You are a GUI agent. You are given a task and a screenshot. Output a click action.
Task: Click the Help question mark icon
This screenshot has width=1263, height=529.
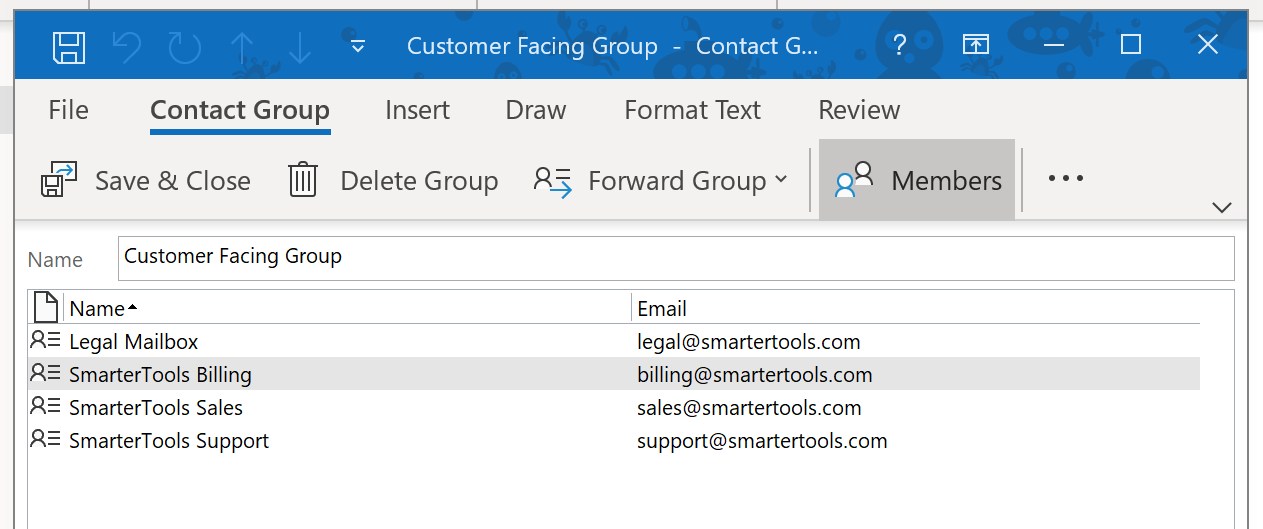900,45
